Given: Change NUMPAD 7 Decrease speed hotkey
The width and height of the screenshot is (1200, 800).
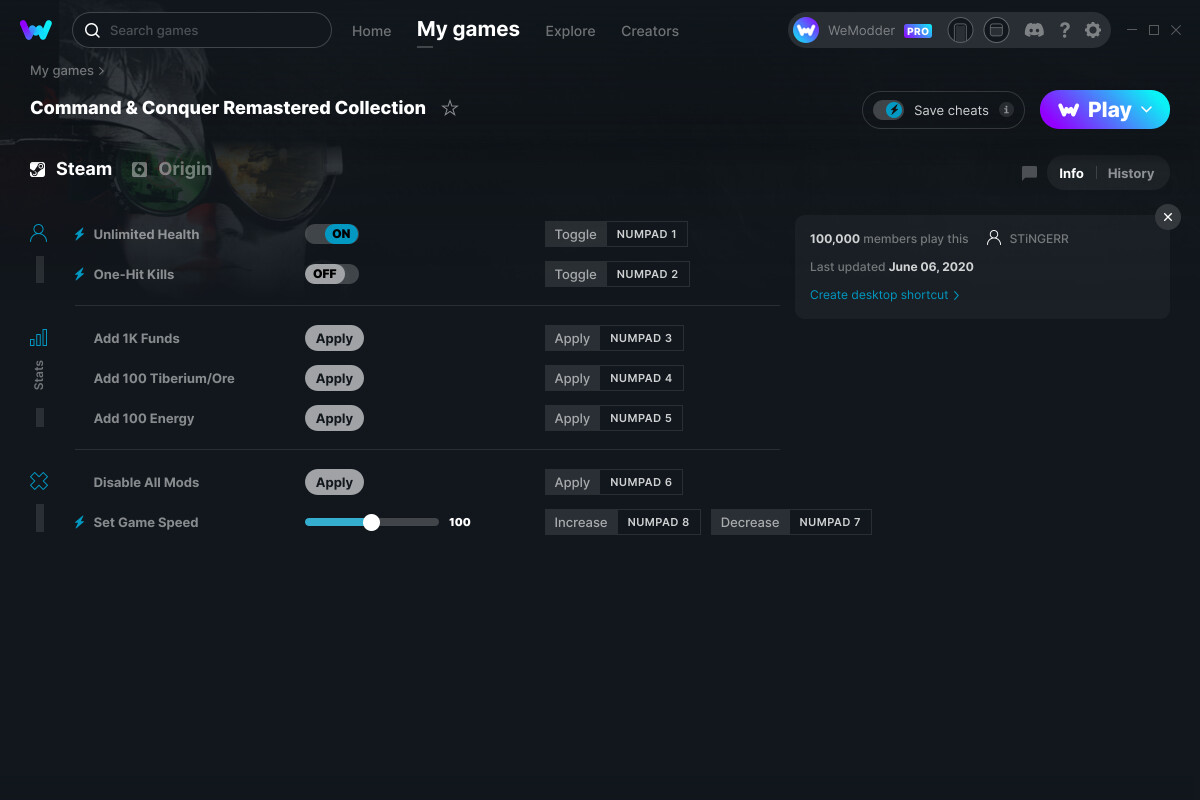Looking at the screenshot, I should (830, 522).
